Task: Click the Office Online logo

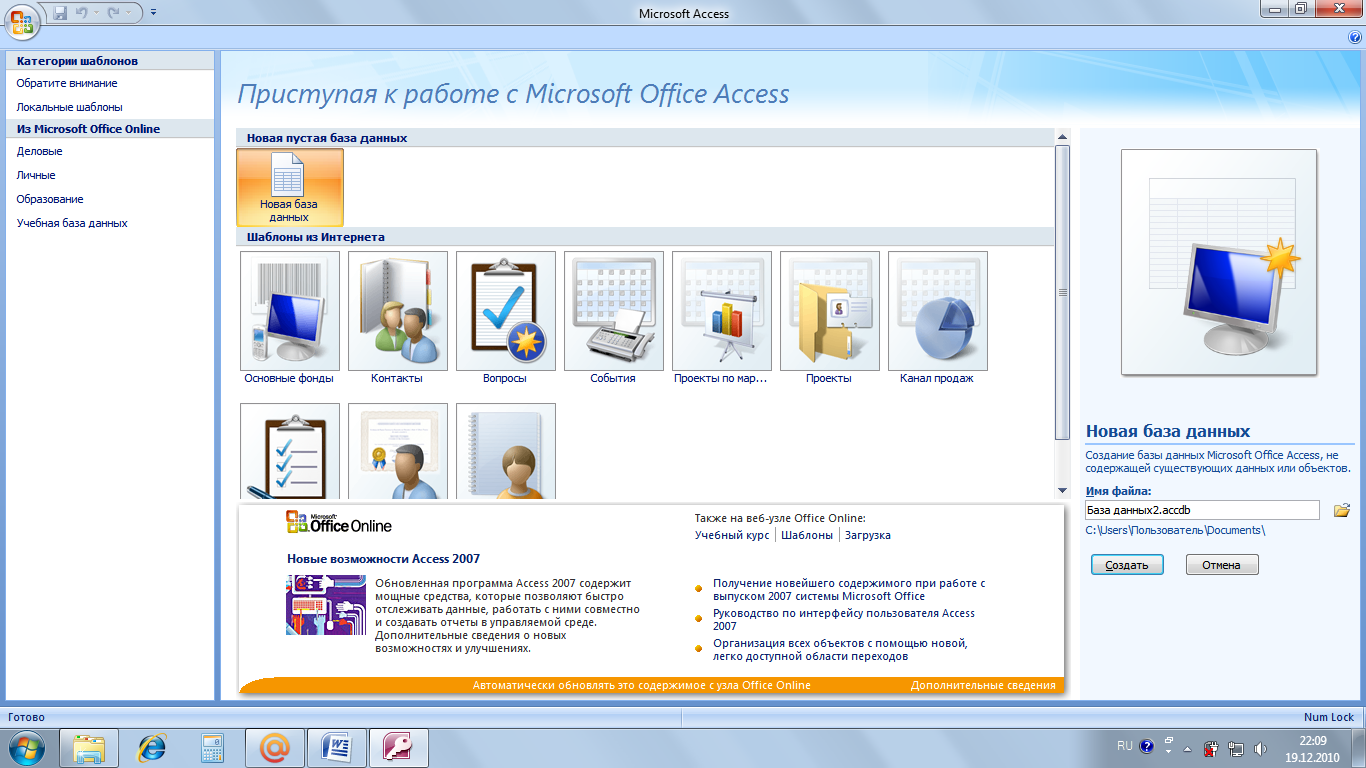Action: (339, 523)
